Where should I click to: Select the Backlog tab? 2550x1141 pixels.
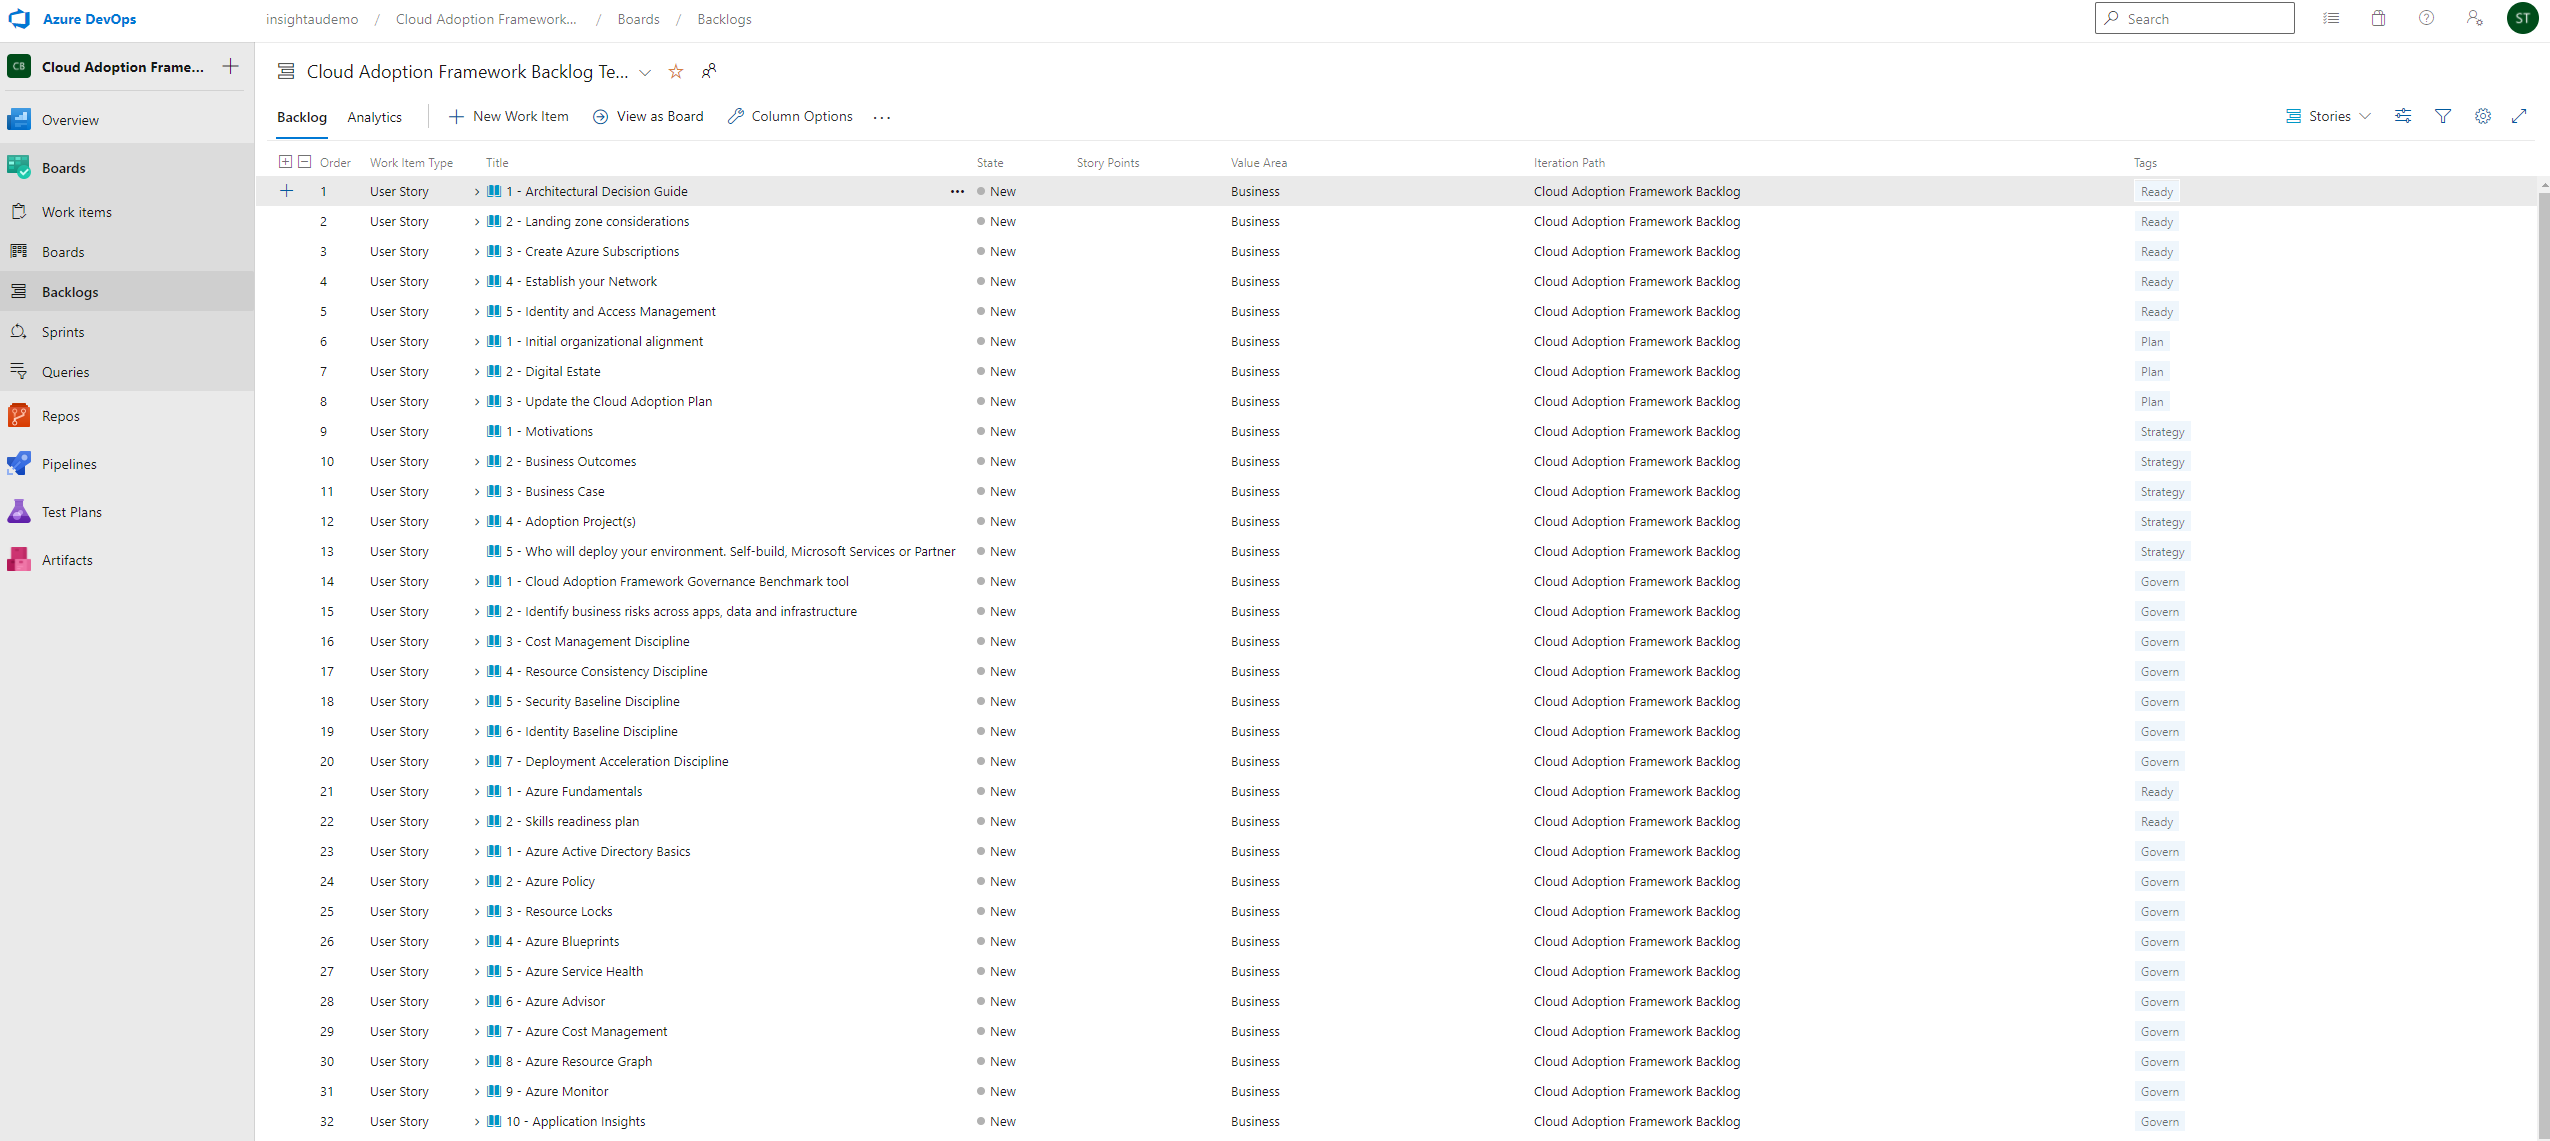(302, 117)
